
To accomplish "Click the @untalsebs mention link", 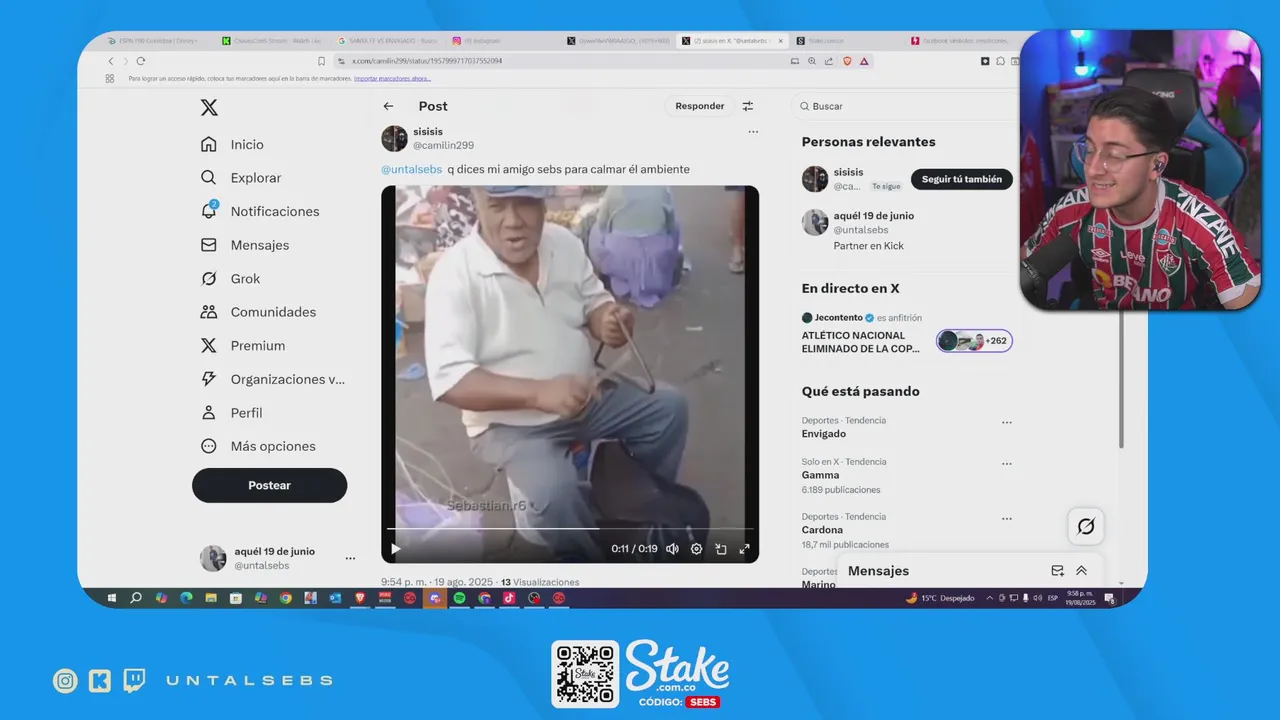I will tap(411, 169).
